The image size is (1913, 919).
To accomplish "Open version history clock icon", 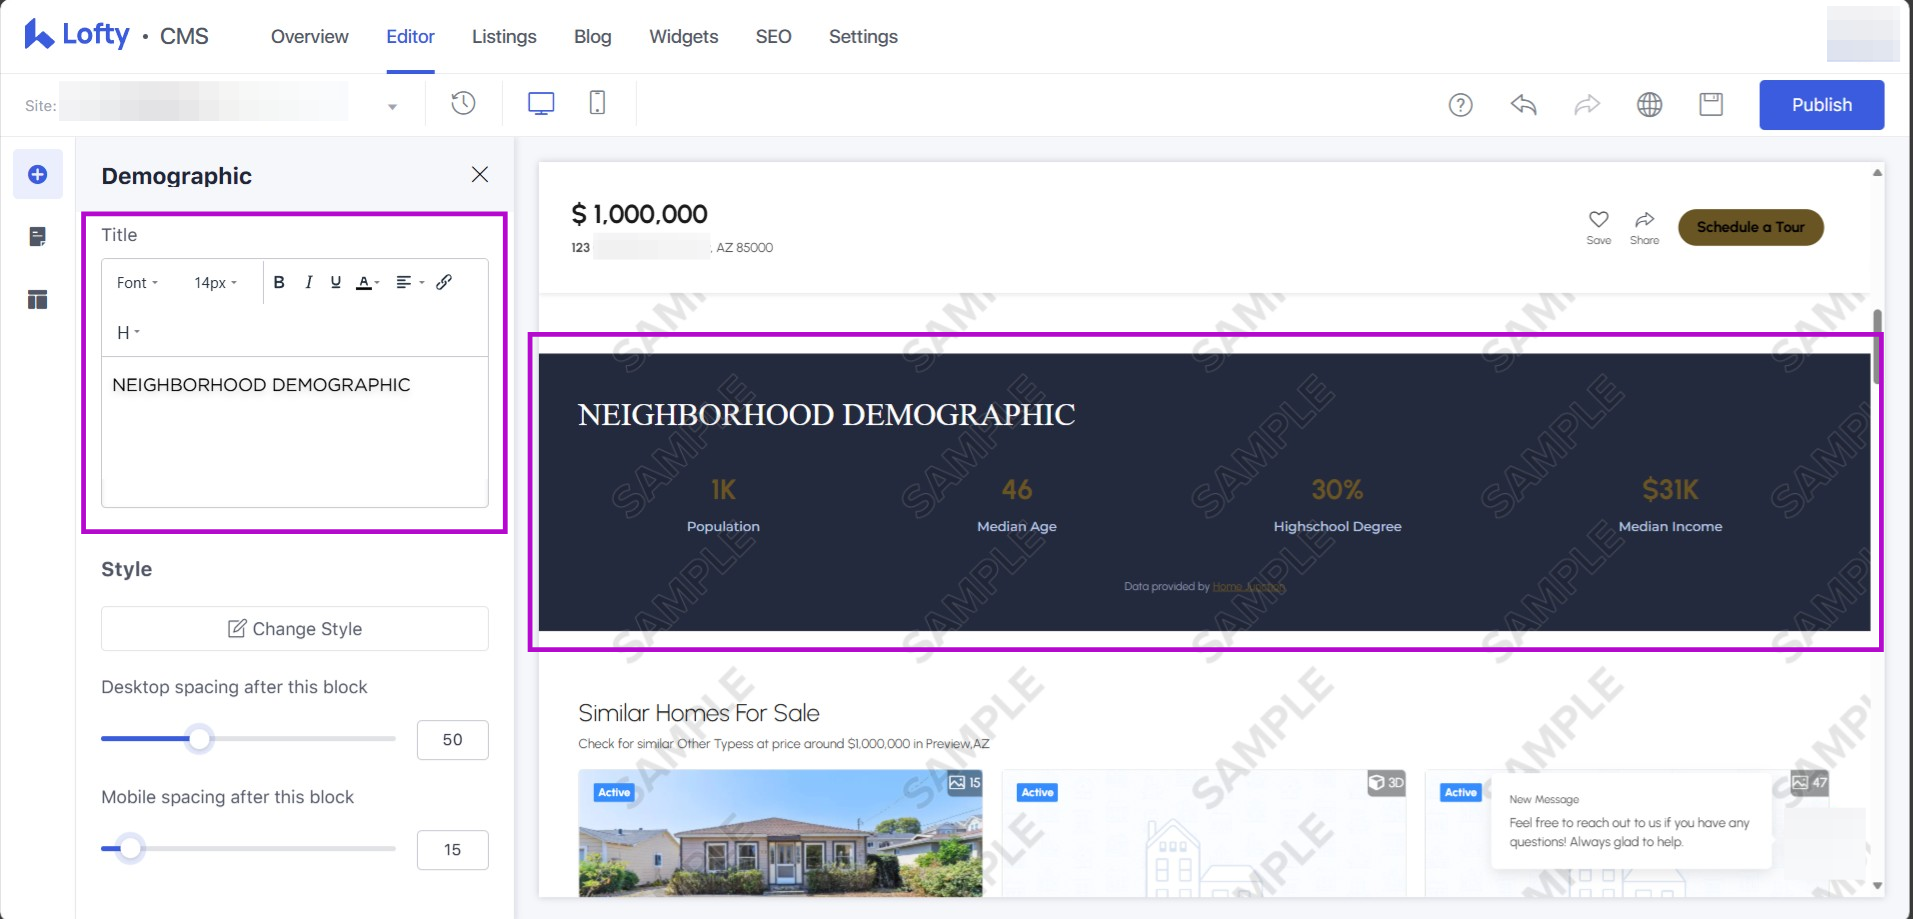I will (x=463, y=104).
